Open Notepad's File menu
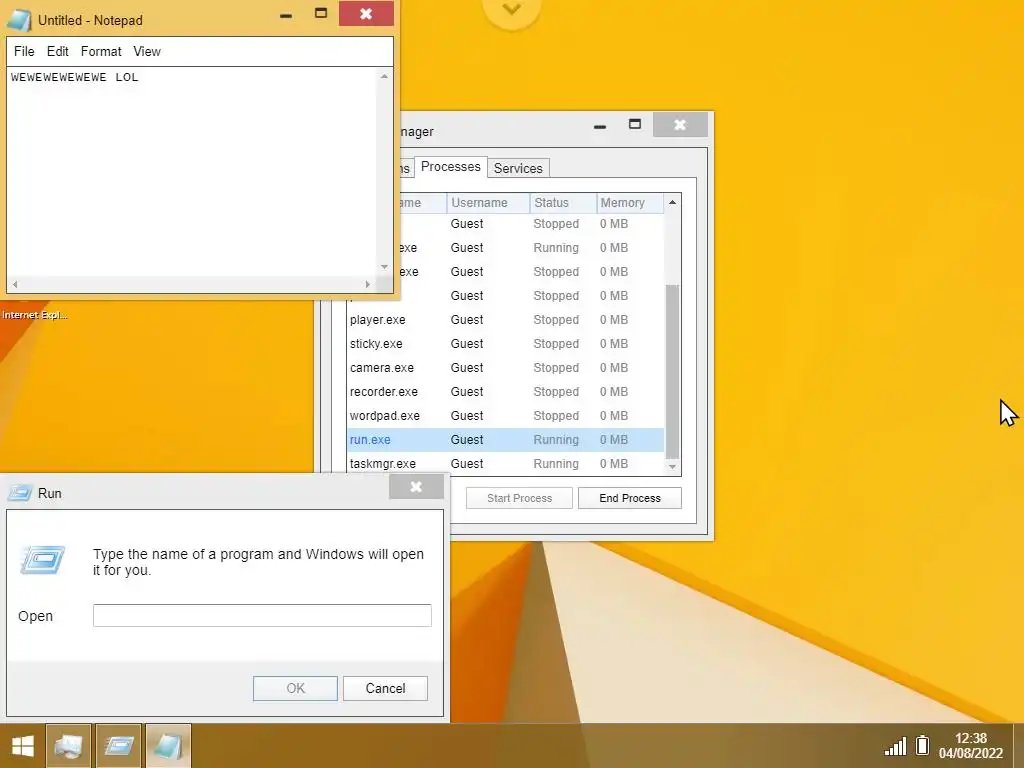Image resolution: width=1024 pixels, height=768 pixels. click(x=24, y=52)
